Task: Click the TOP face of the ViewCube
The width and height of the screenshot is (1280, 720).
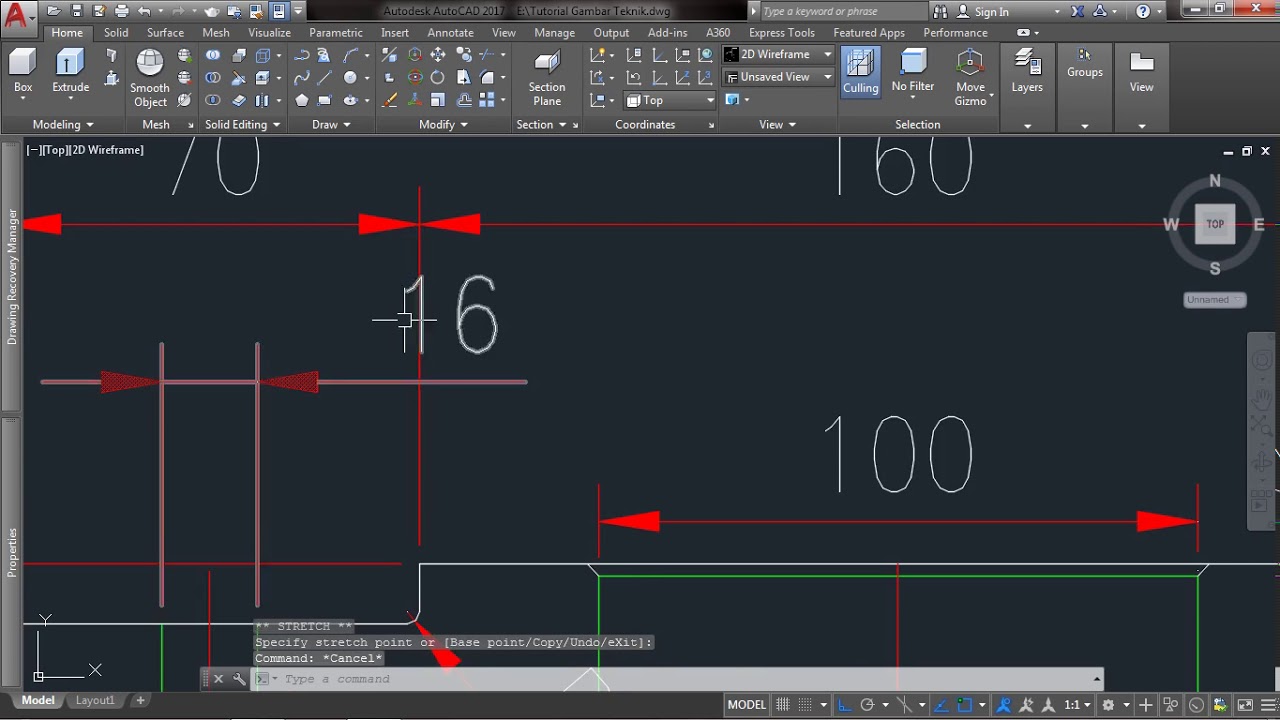Action: click(x=1215, y=224)
